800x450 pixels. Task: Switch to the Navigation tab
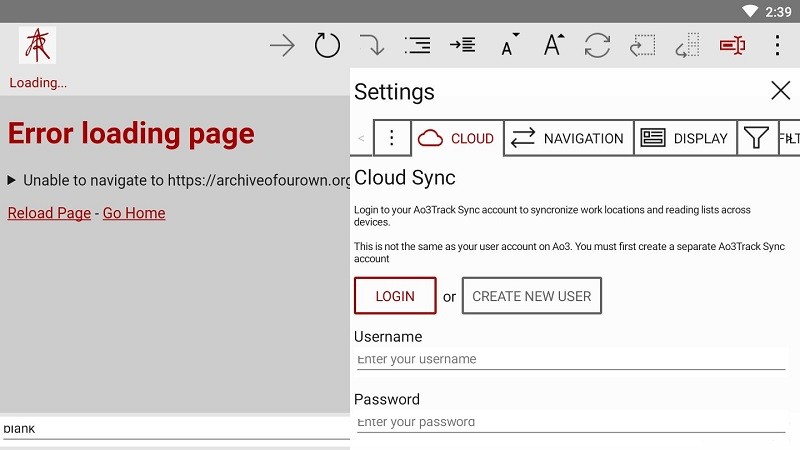[x=569, y=138]
